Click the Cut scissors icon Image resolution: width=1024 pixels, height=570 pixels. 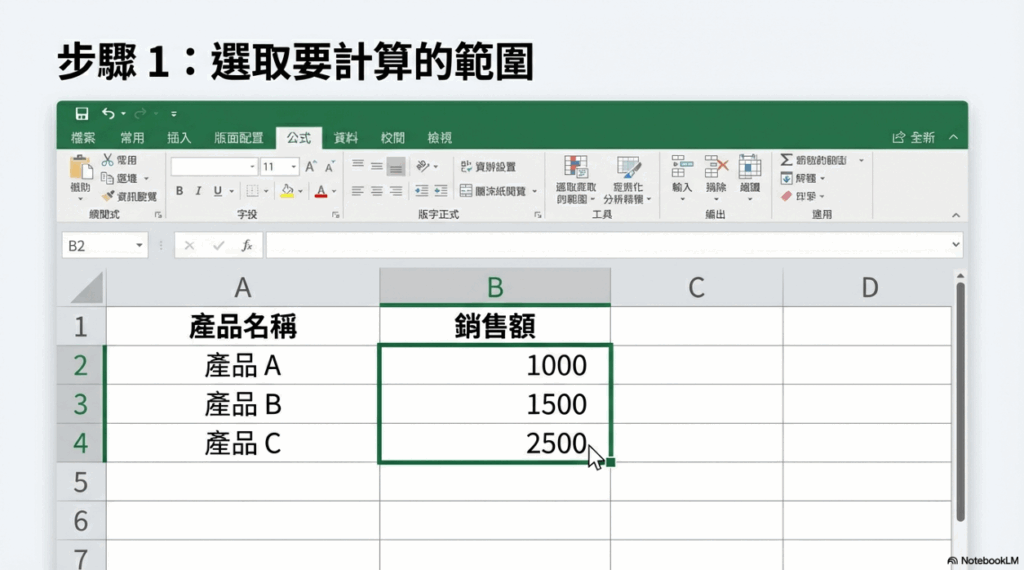[108, 160]
